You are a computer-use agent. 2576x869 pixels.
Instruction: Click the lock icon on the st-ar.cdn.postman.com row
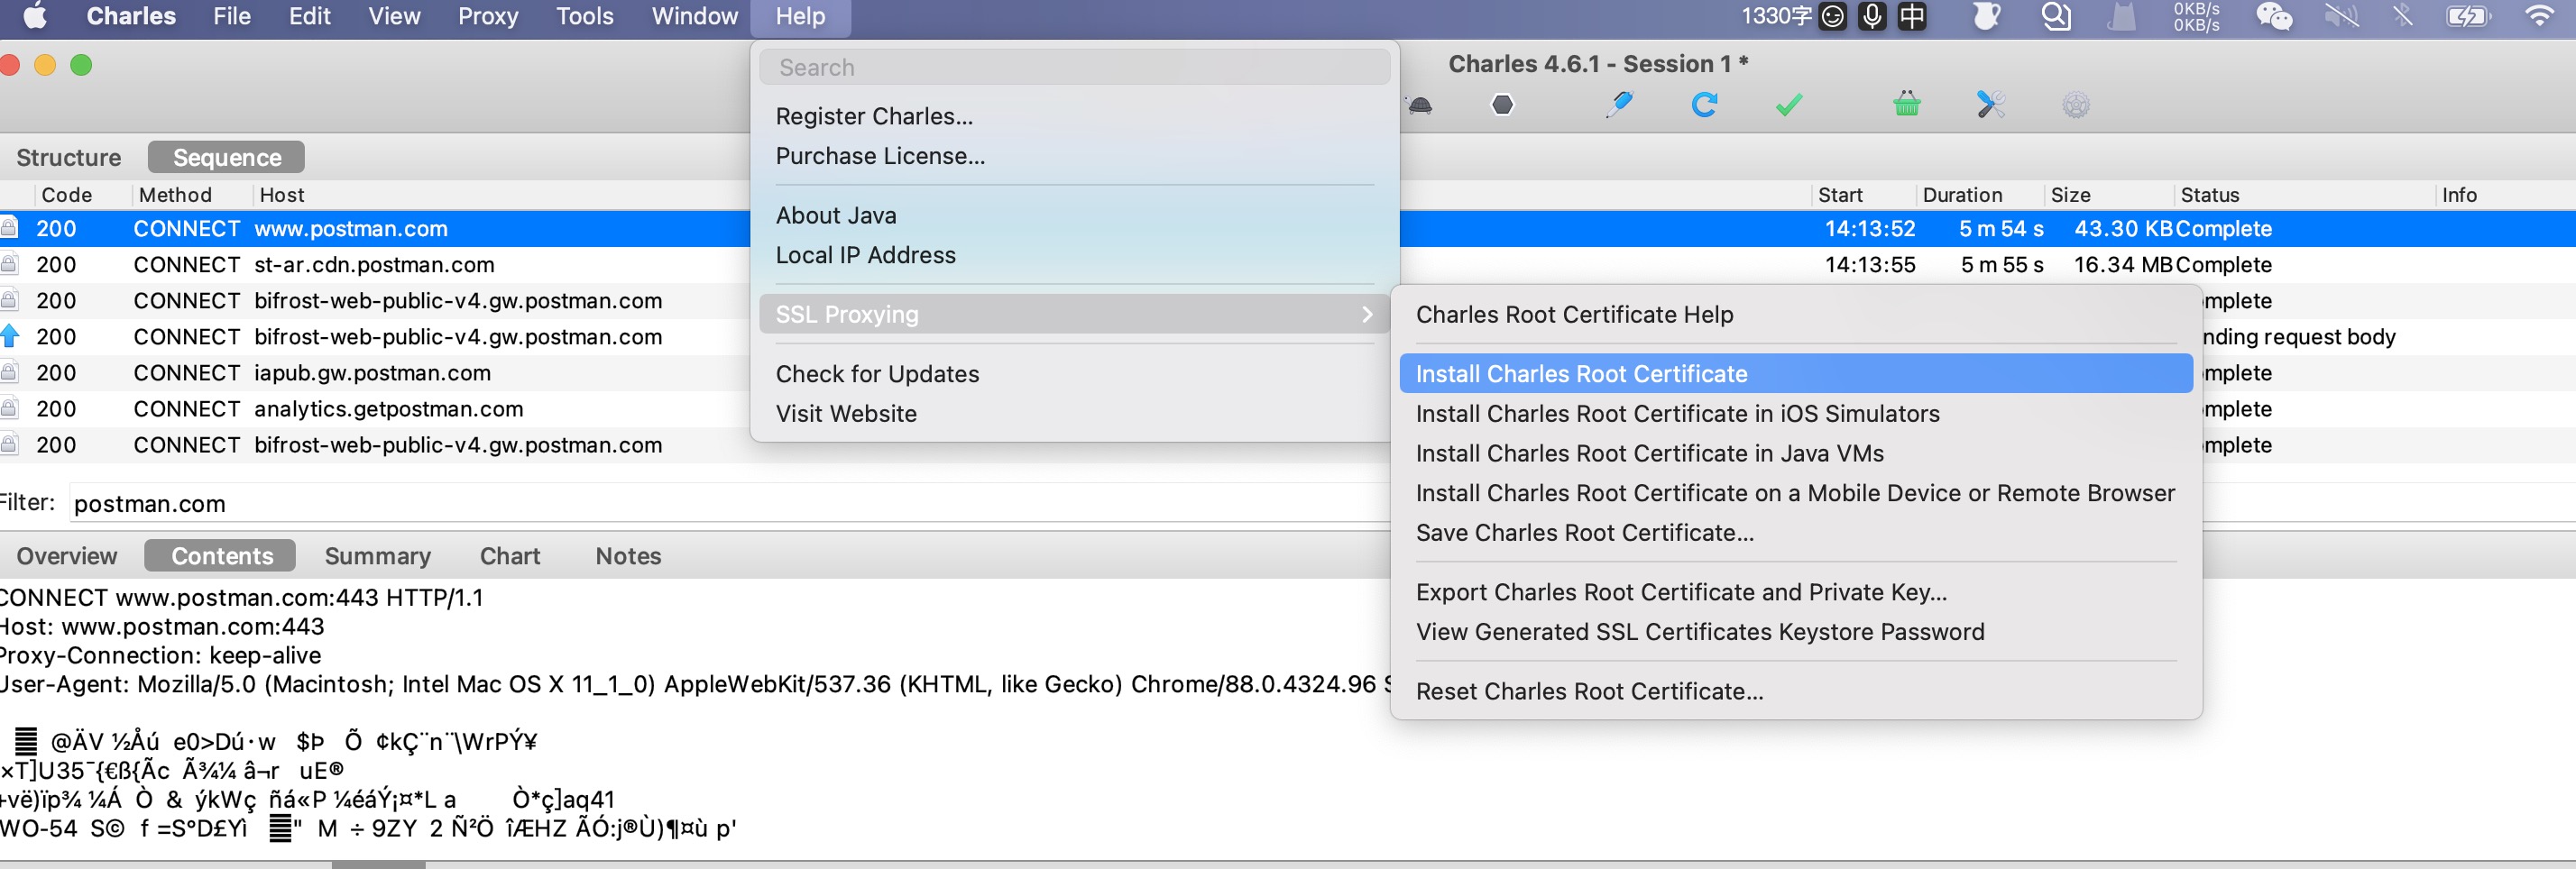(9, 264)
